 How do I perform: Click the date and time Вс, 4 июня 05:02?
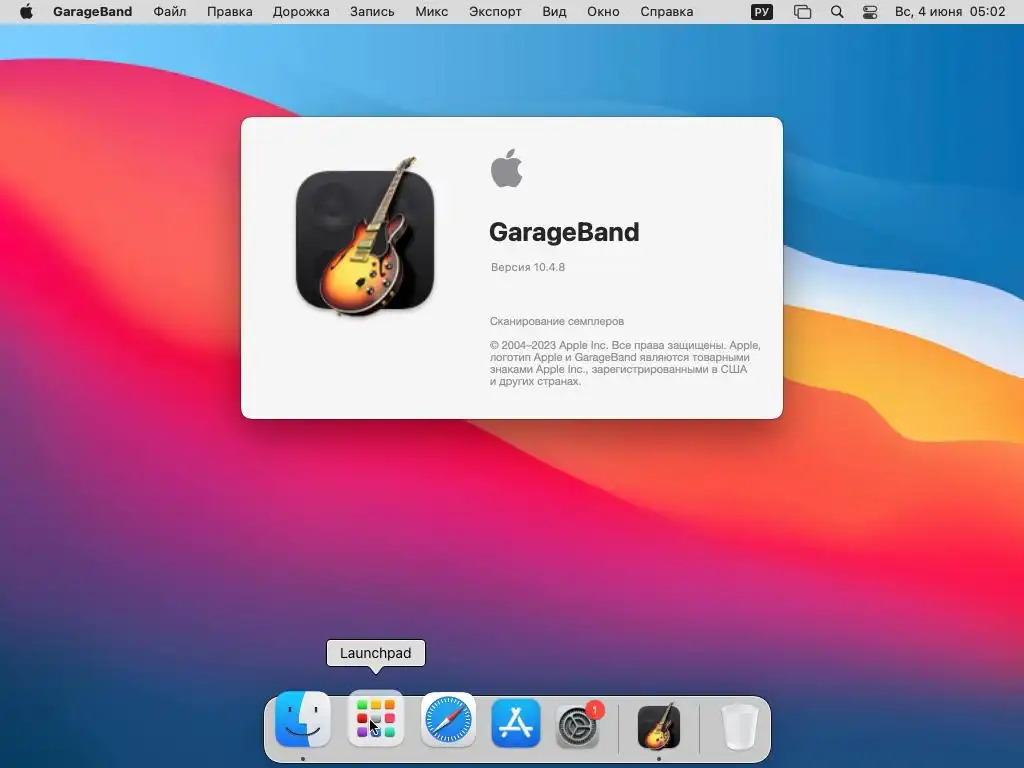(x=950, y=12)
